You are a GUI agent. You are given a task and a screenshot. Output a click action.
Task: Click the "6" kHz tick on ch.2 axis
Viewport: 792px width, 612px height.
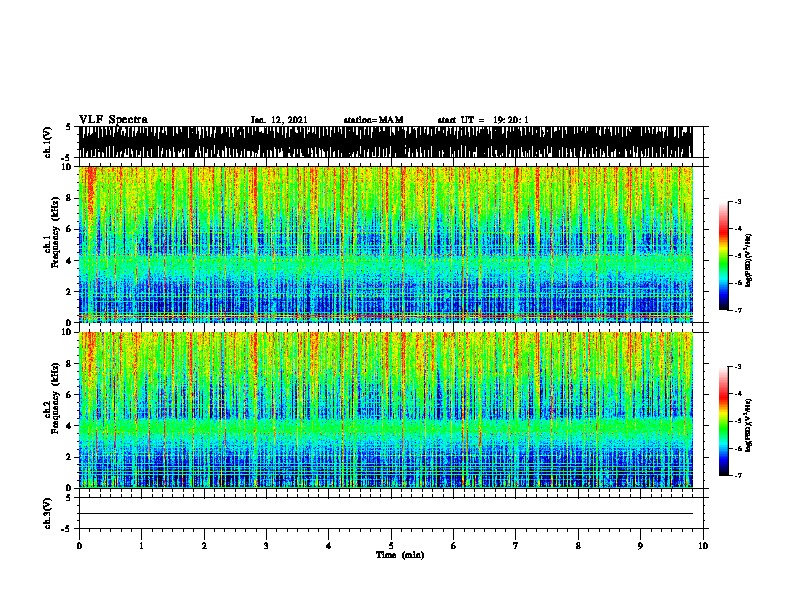point(70,394)
